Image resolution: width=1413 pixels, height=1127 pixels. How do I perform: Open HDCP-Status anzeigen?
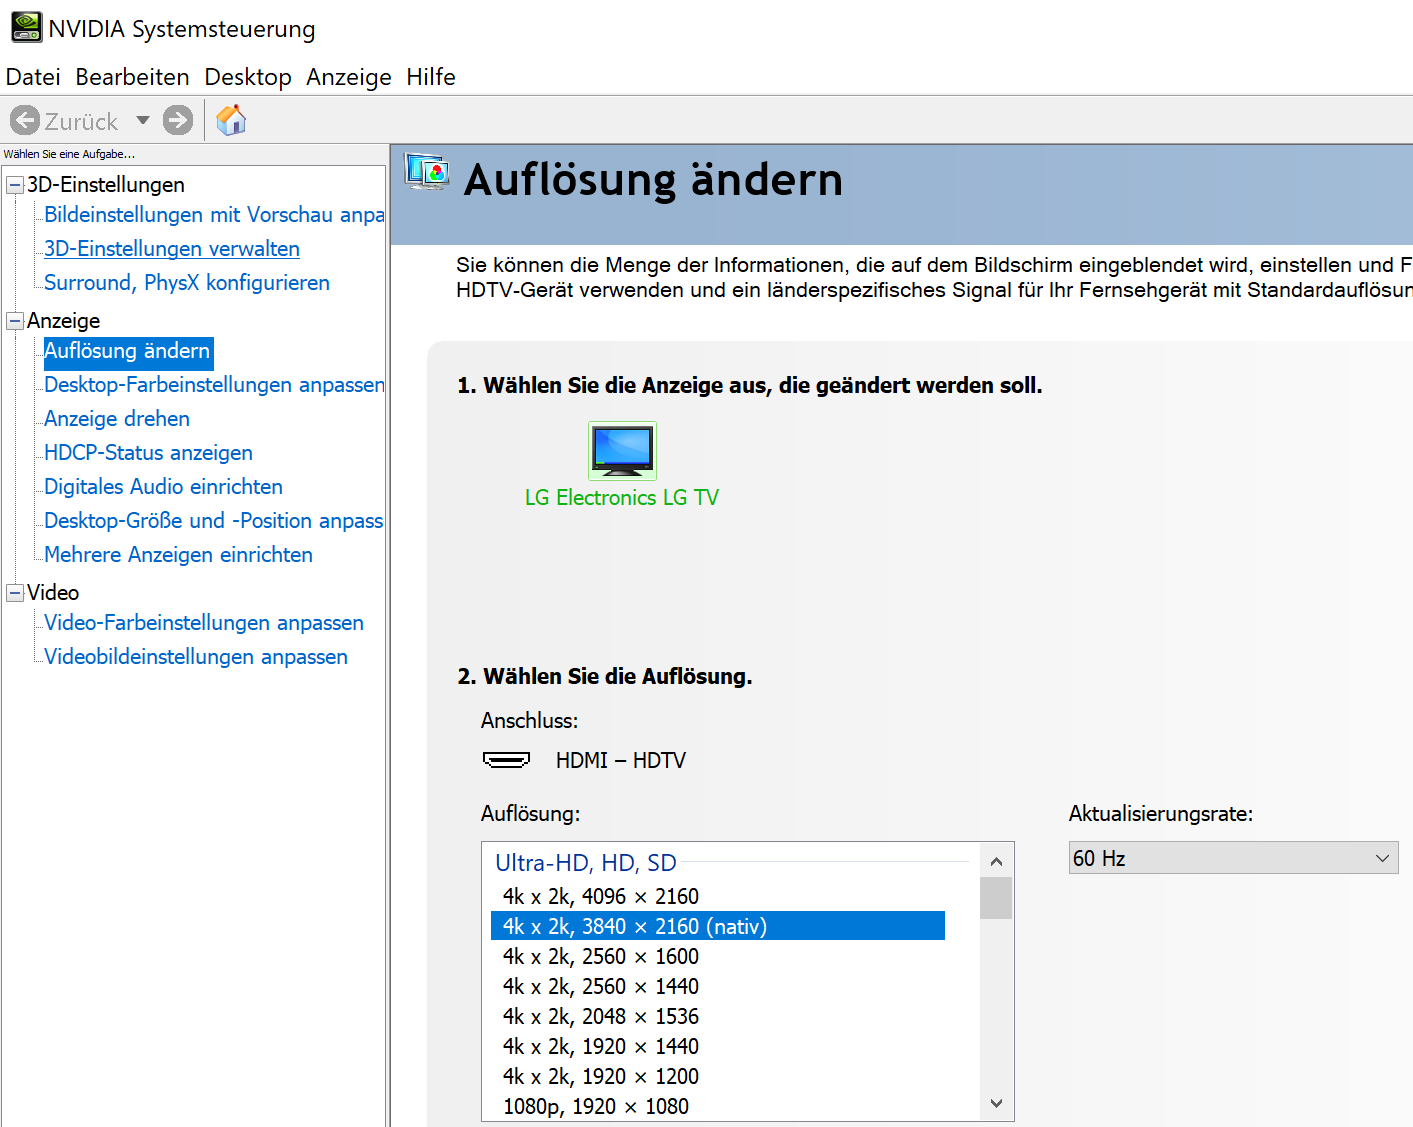click(x=148, y=453)
